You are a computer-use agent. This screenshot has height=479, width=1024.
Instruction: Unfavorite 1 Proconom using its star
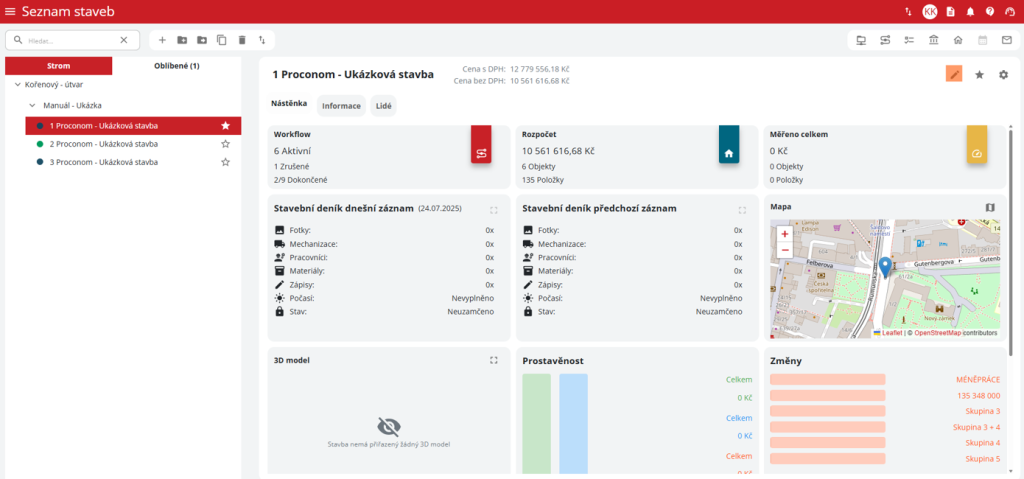226,126
